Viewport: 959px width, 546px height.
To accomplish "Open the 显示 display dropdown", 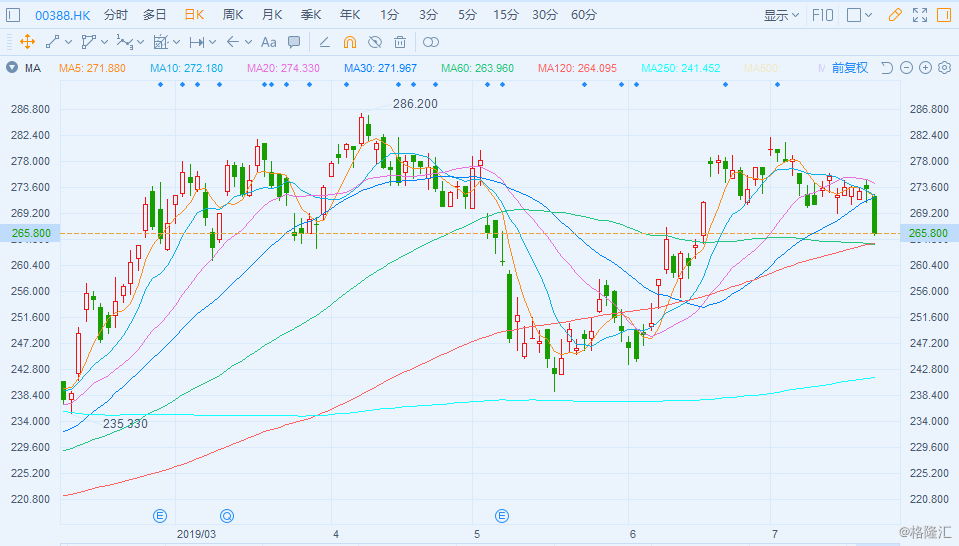I will tap(781, 15).
